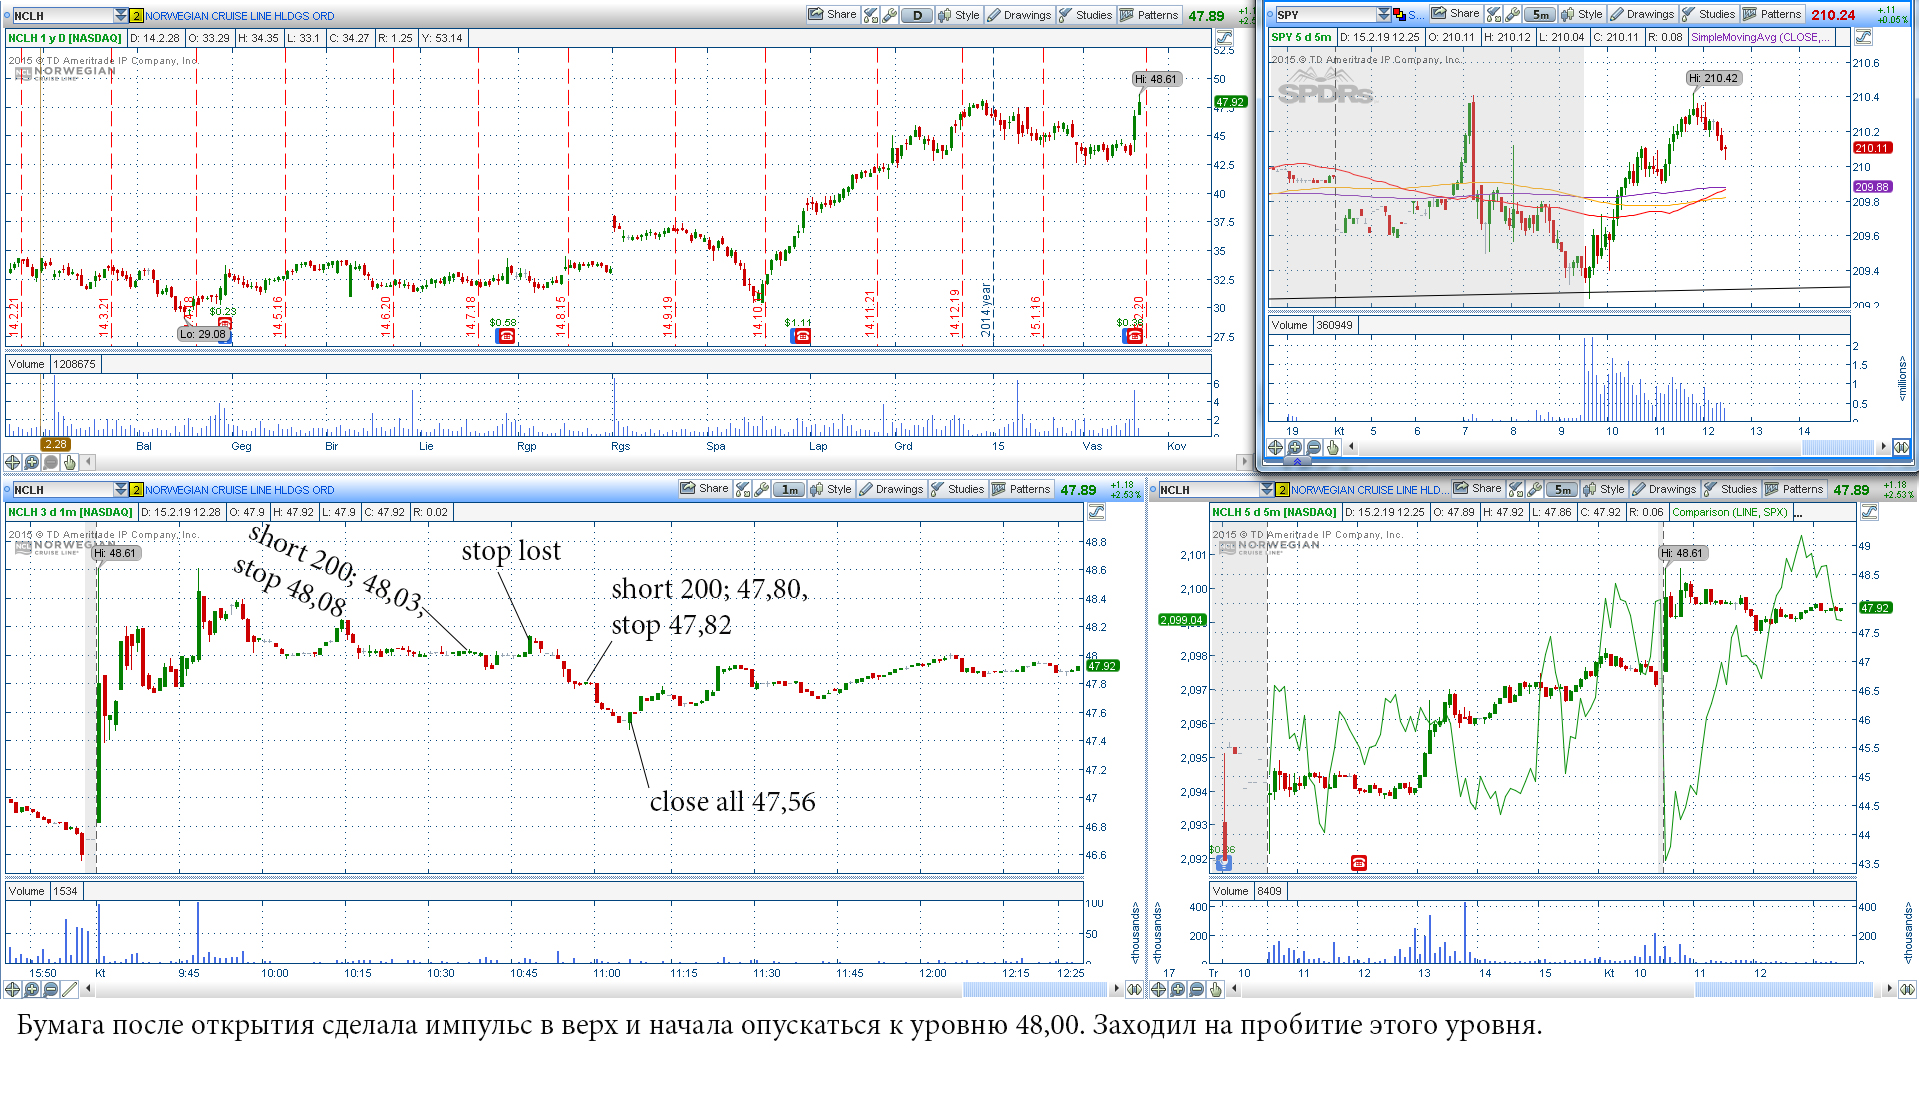
Task: Toggle the D timeframe button on the top NCLH chart
Action: 917,15
